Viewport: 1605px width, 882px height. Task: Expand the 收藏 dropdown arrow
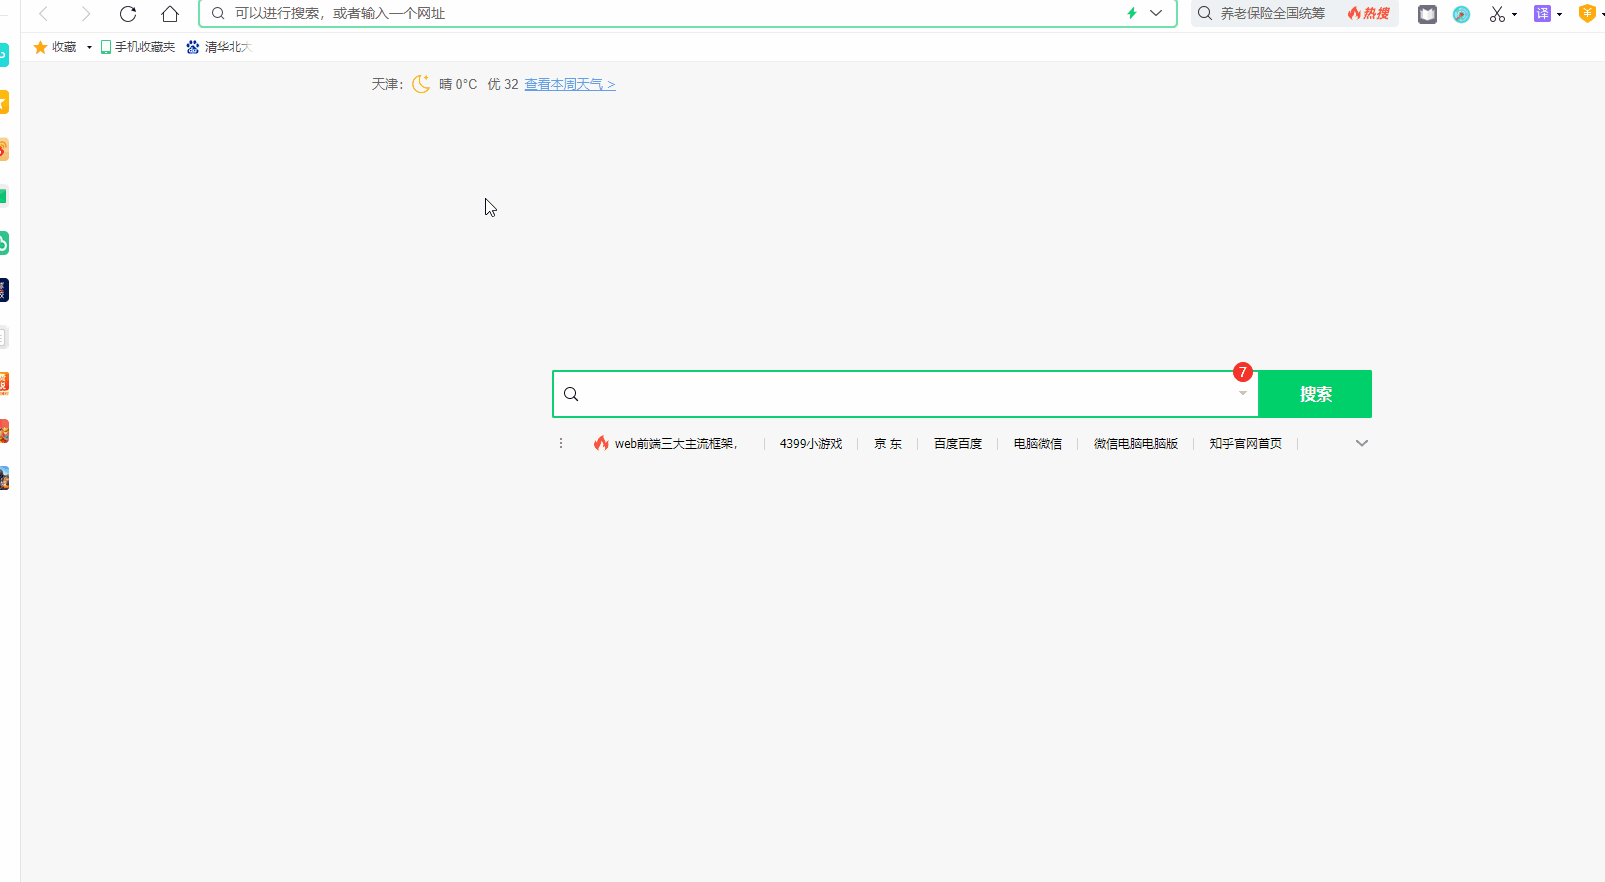[x=89, y=47]
